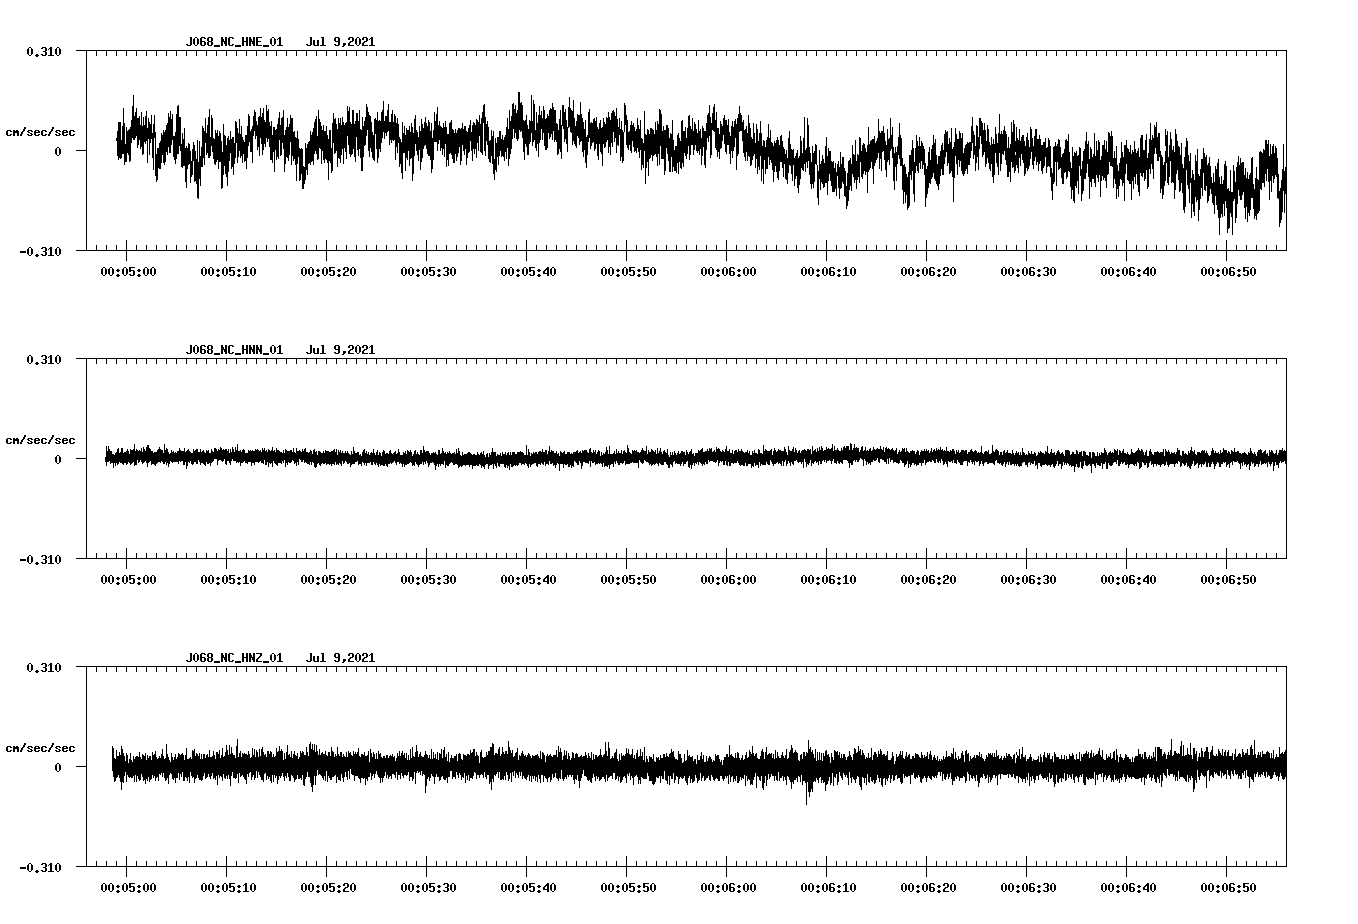Choose 00:06:40 on the HNZ time axis
The image size is (1358, 924).
pyautogui.click(x=1128, y=888)
